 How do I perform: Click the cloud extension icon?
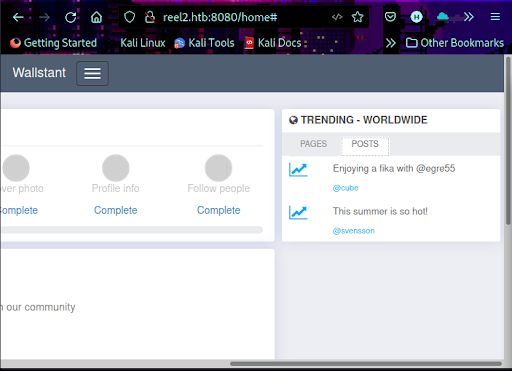[442, 16]
